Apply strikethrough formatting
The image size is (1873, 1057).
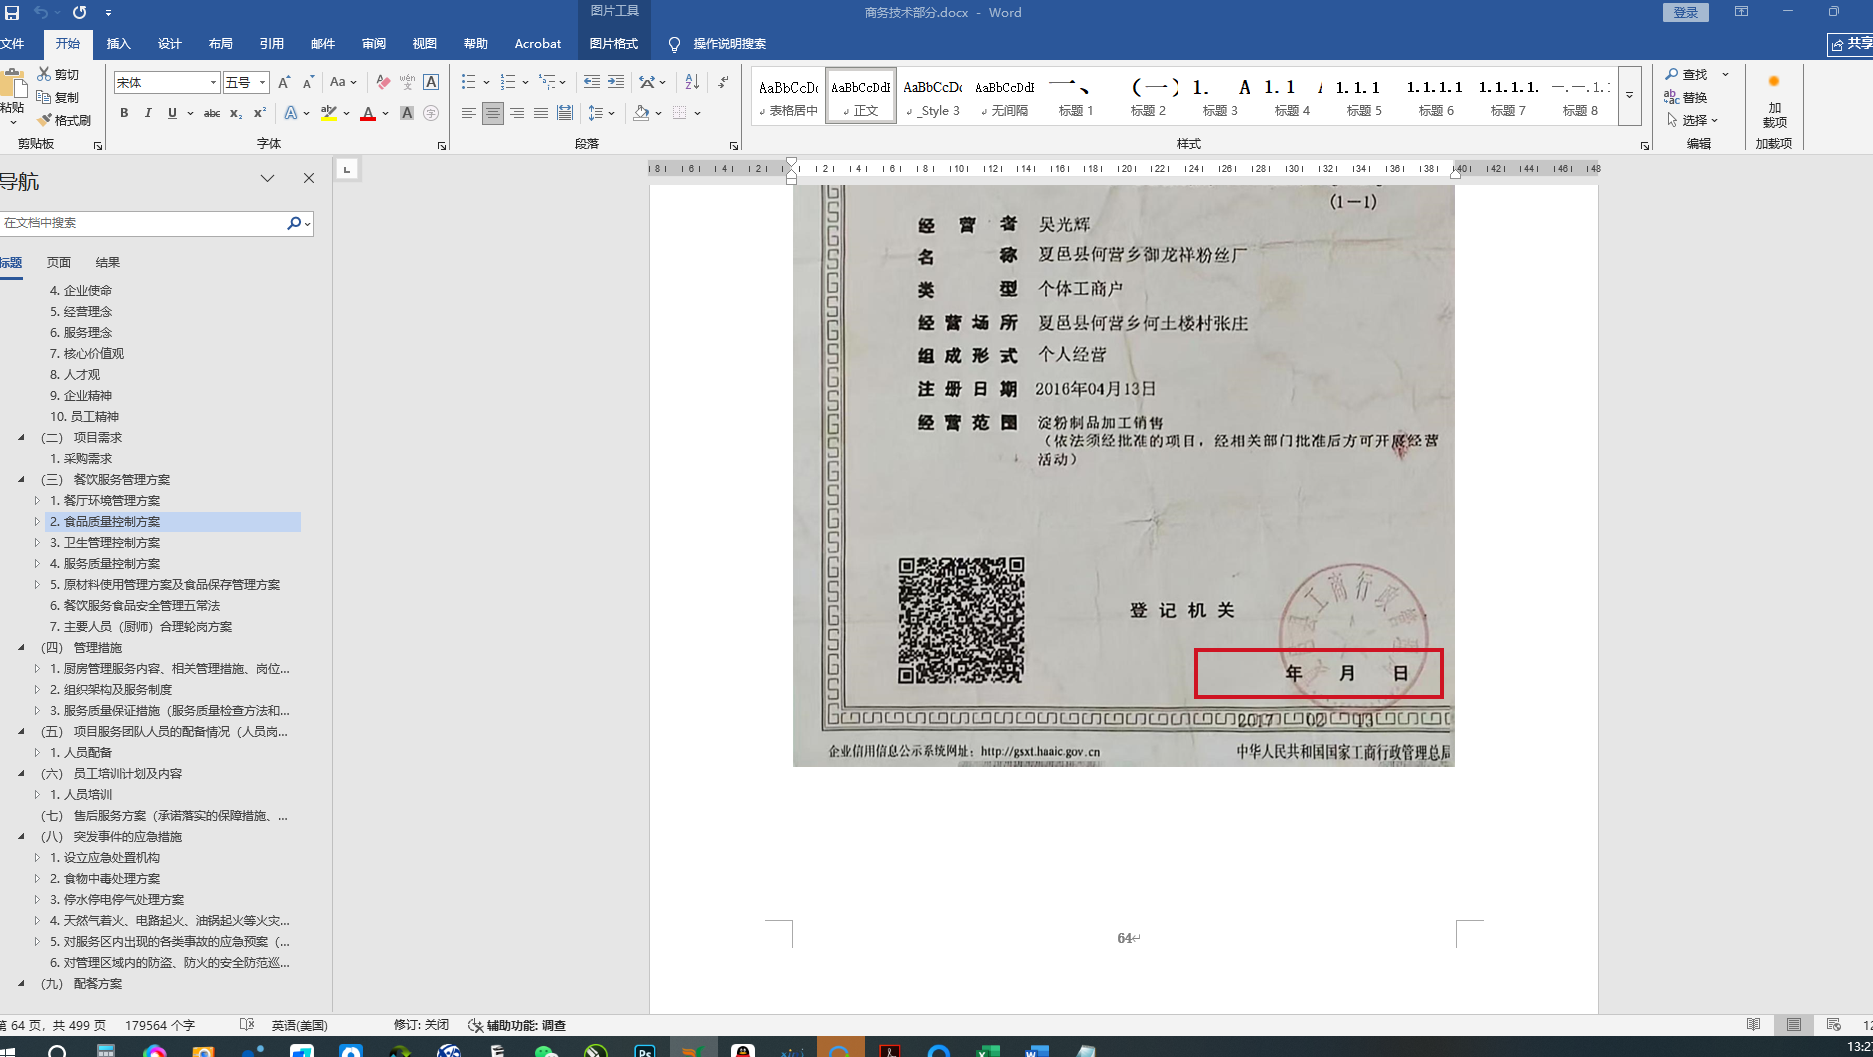tap(212, 113)
